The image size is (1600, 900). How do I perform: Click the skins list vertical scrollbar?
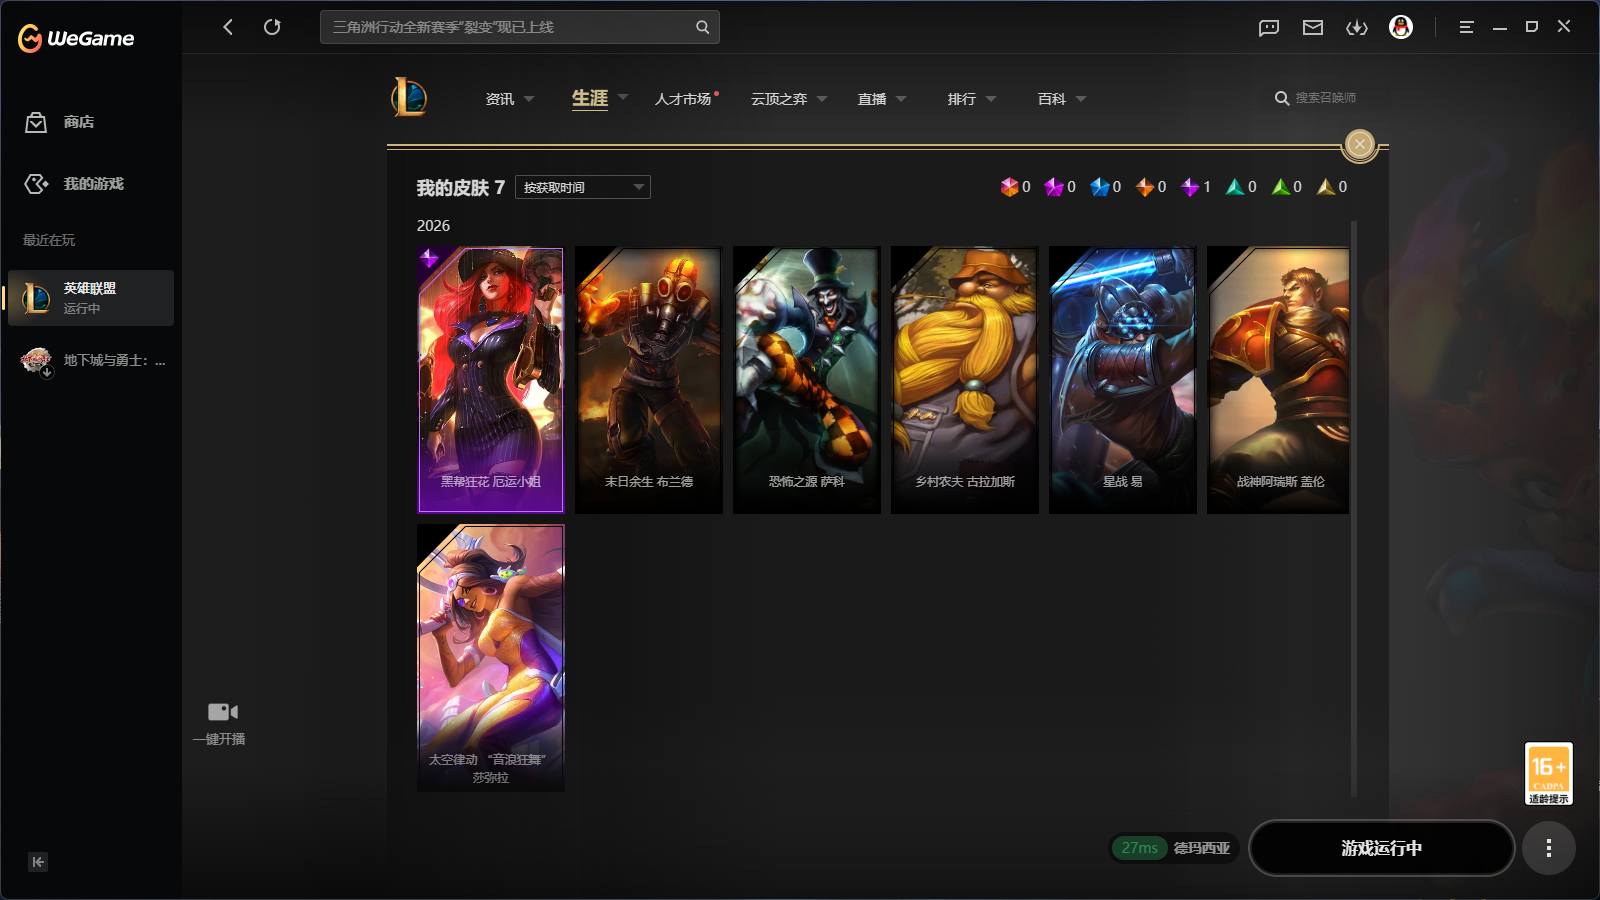1354,510
